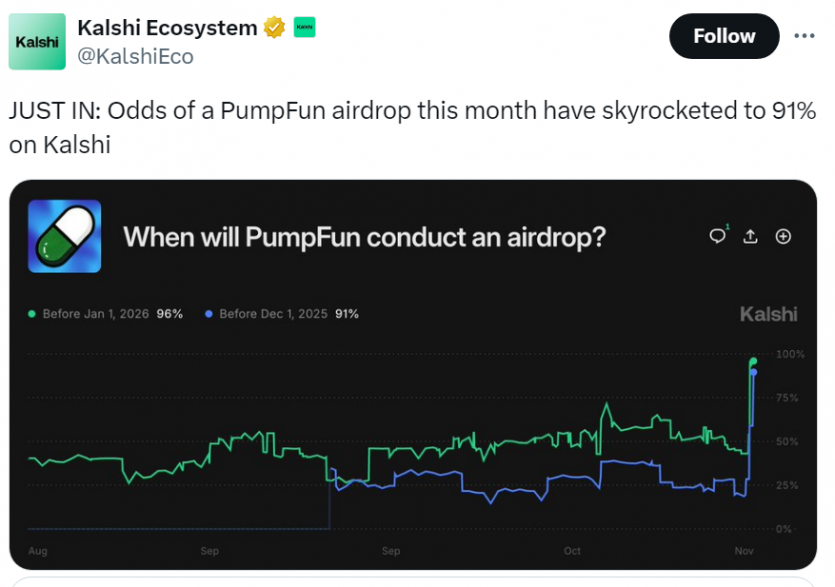The width and height of the screenshot is (835, 587).
Task: Click the Kalshi watermark logo on the chart
Action: 768,313
